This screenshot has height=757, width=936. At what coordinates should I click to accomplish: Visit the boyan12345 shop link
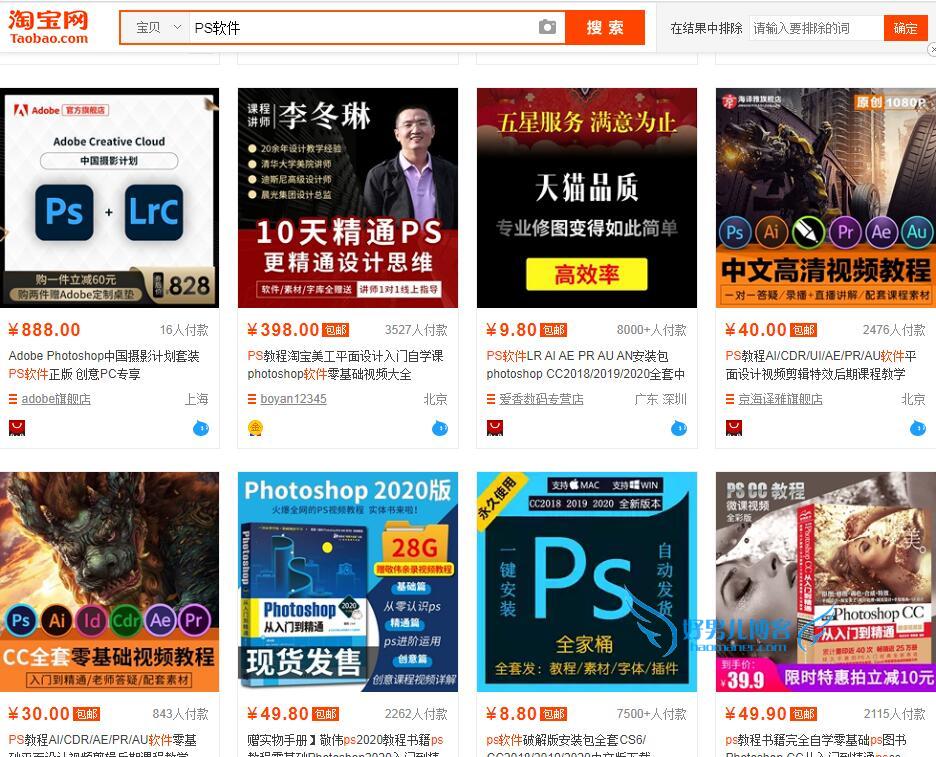point(293,399)
